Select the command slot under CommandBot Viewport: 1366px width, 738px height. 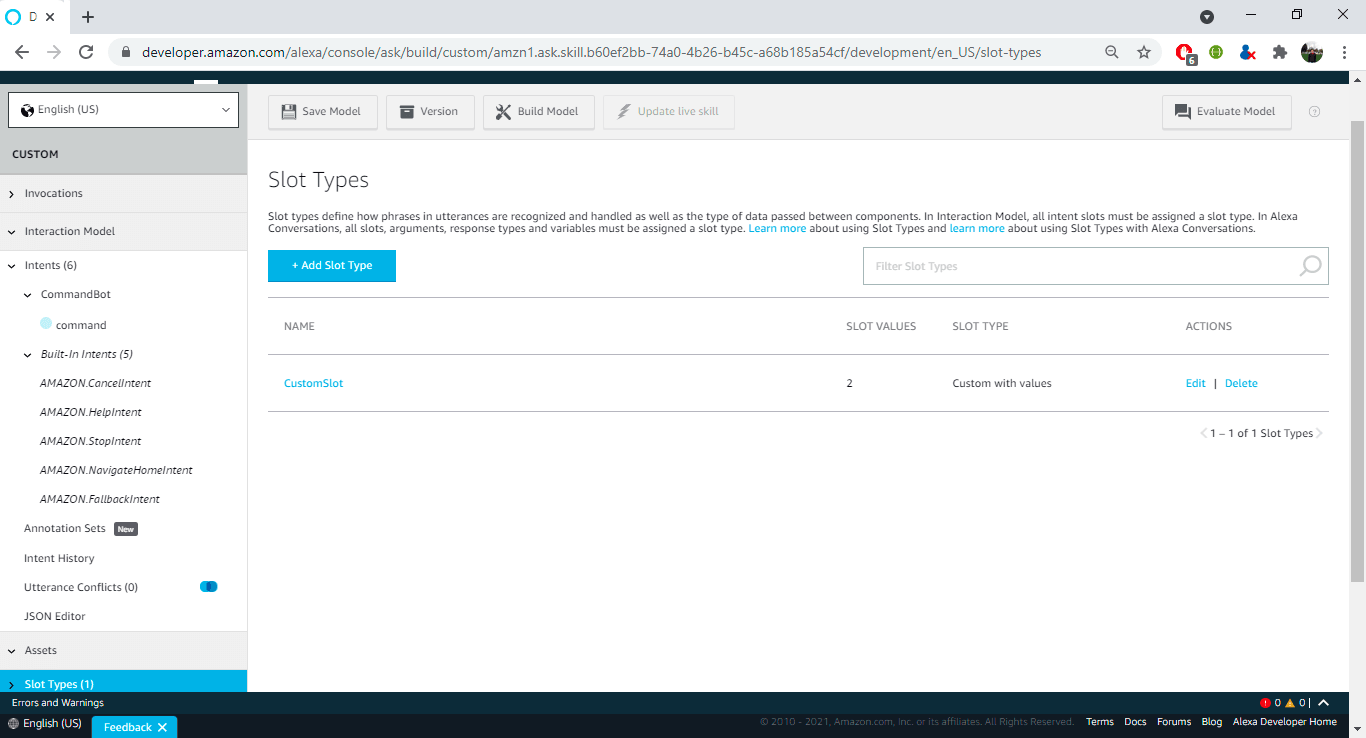pos(81,325)
